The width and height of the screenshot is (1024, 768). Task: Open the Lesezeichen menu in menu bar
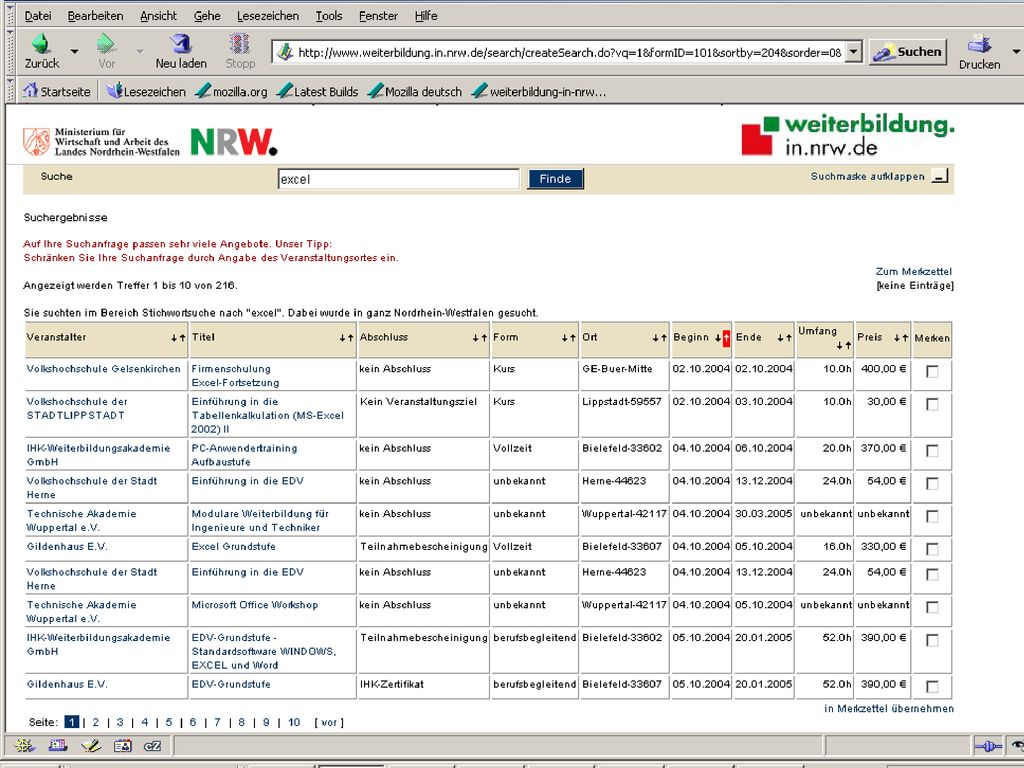point(268,16)
